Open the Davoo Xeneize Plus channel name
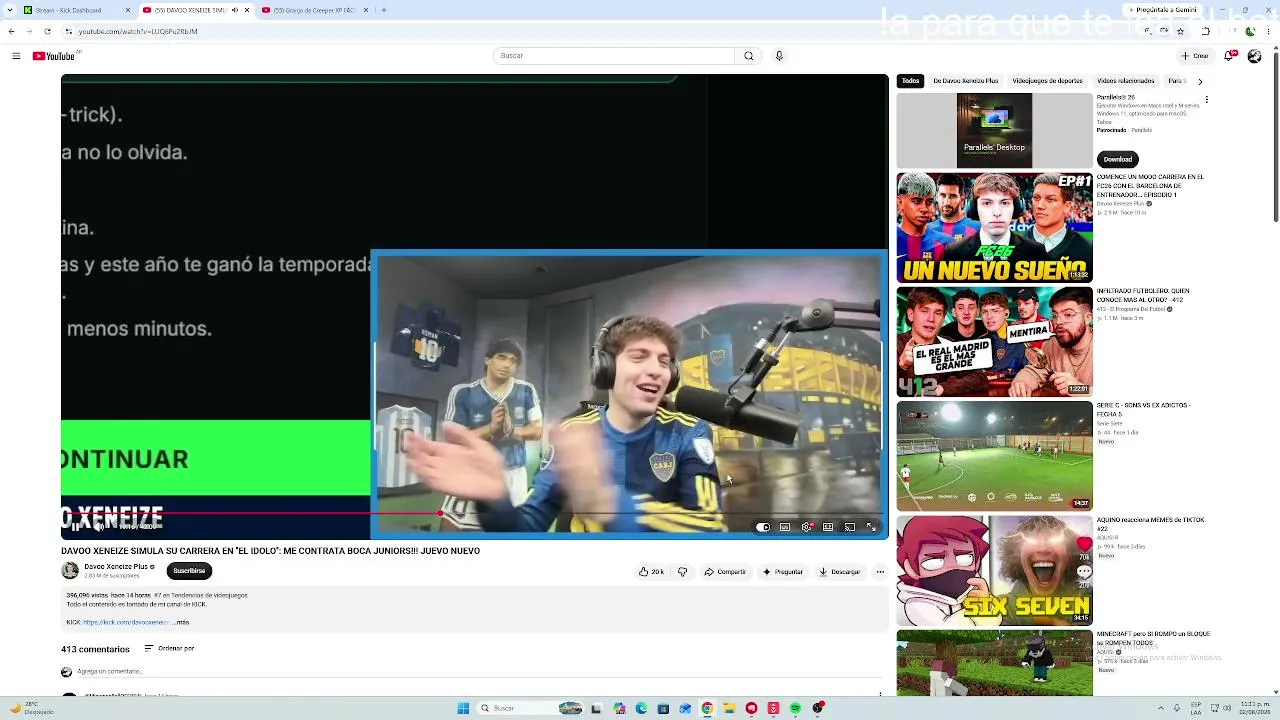The width and height of the screenshot is (1280, 720). click(116, 566)
